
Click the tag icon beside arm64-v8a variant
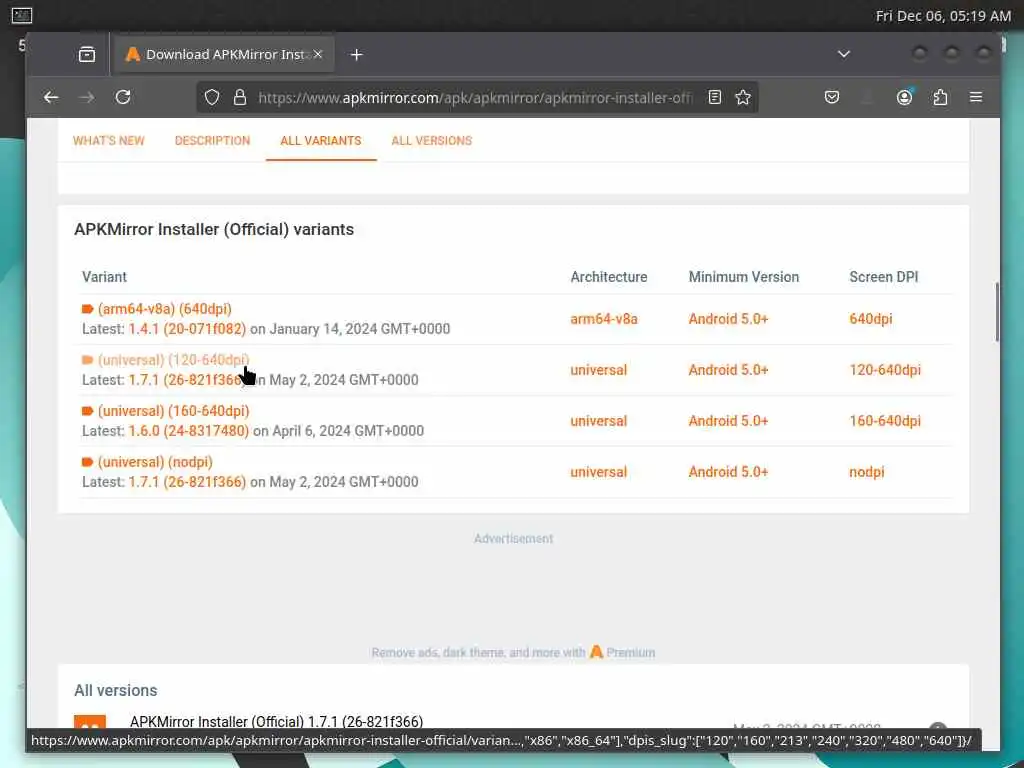coord(88,309)
